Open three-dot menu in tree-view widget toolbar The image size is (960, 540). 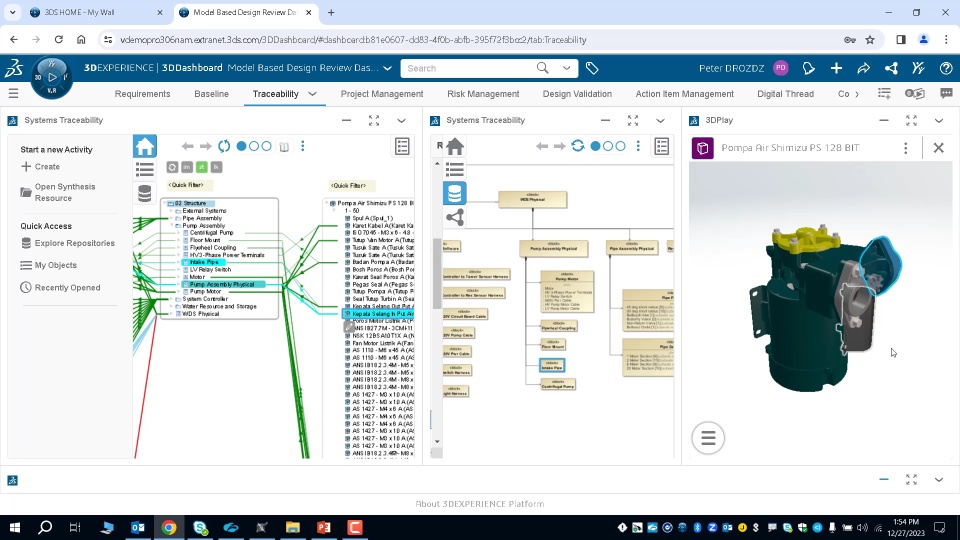[x=302, y=146]
